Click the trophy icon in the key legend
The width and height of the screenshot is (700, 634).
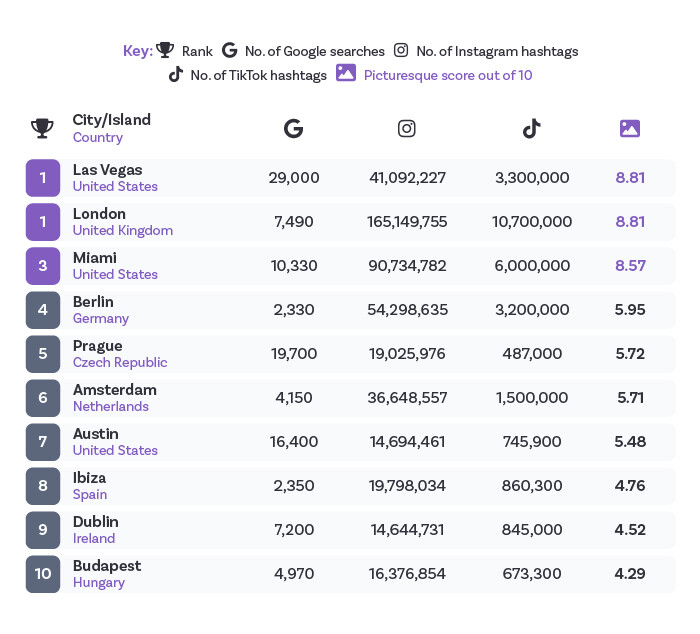click(166, 50)
